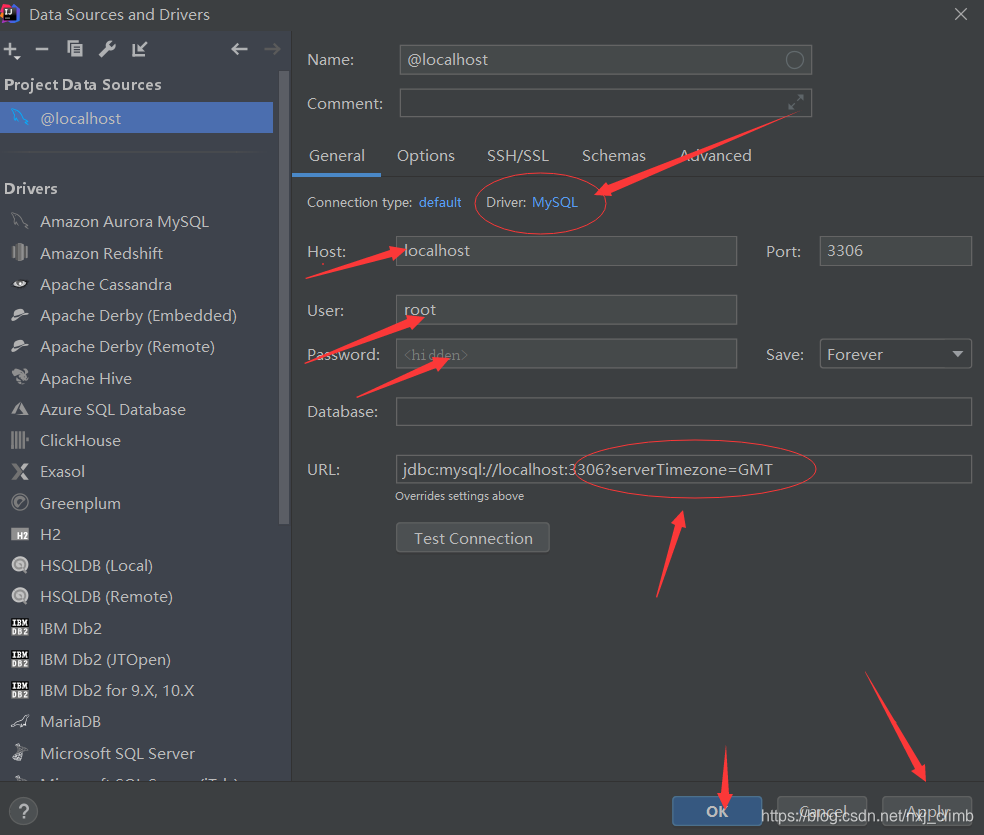984x835 pixels.
Task: Select Amazon Redshift driver icon
Action: 20,252
